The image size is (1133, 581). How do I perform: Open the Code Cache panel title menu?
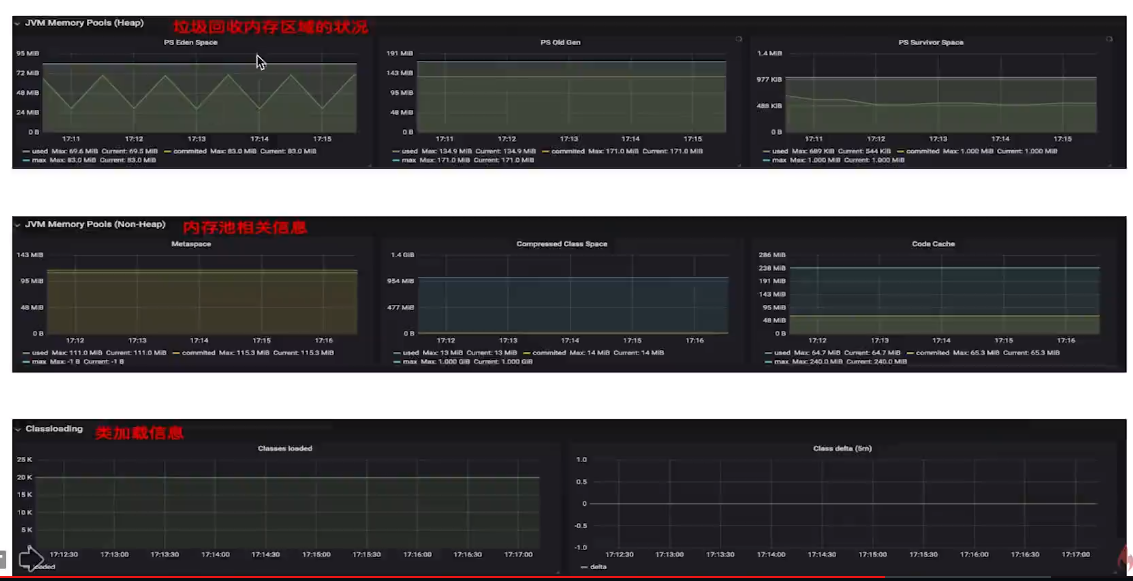(933, 244)
